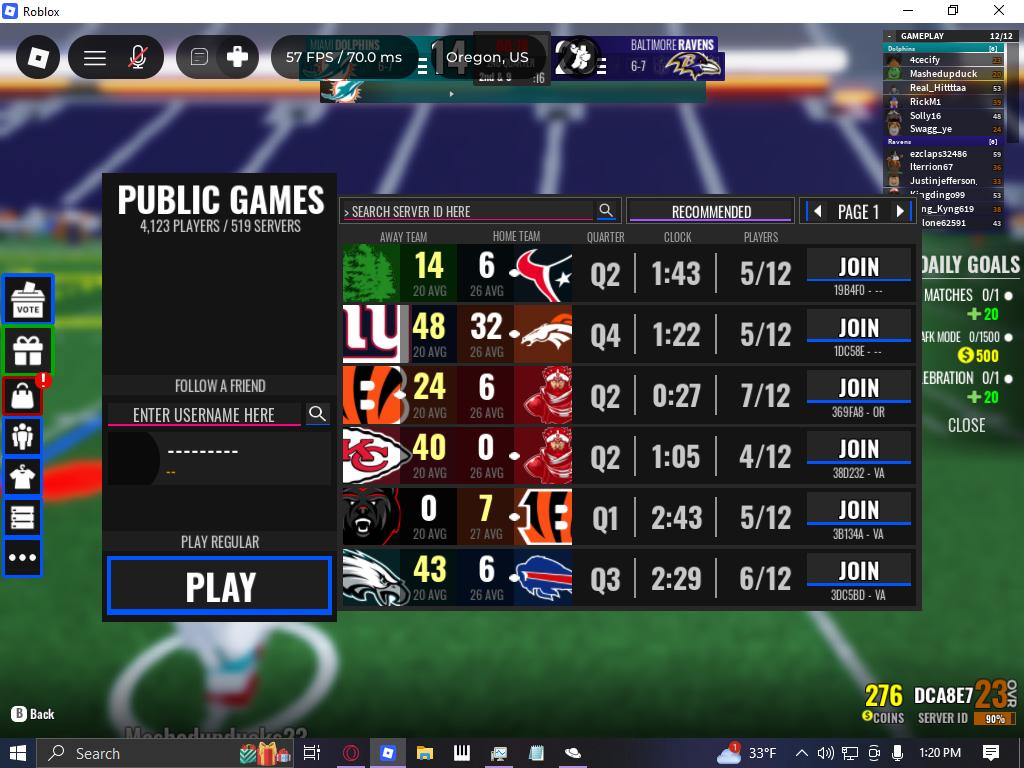Join server 38D232 - VA
Image resolution: width=1024 pixels, height=768 pixels.
tap(859, 447)
